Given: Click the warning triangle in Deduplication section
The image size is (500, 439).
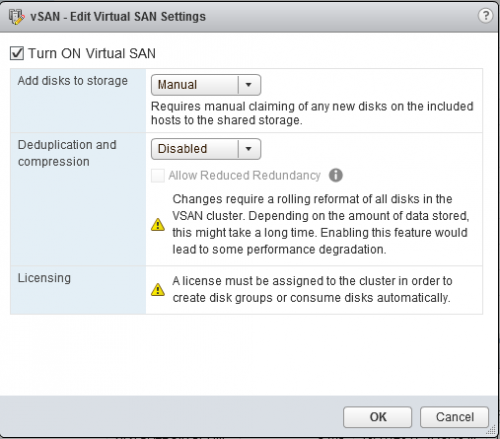Looking at the screenshot, I should coord(158,224).
